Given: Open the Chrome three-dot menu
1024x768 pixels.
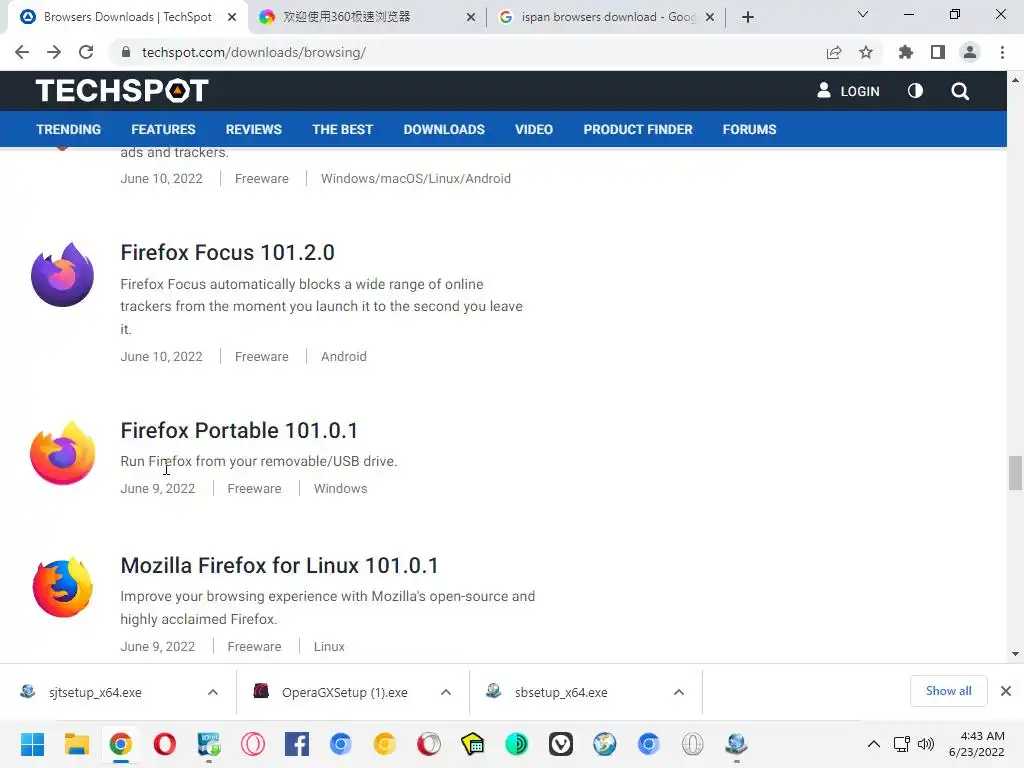Looking at the screenshot, I should click(1002, 52).
